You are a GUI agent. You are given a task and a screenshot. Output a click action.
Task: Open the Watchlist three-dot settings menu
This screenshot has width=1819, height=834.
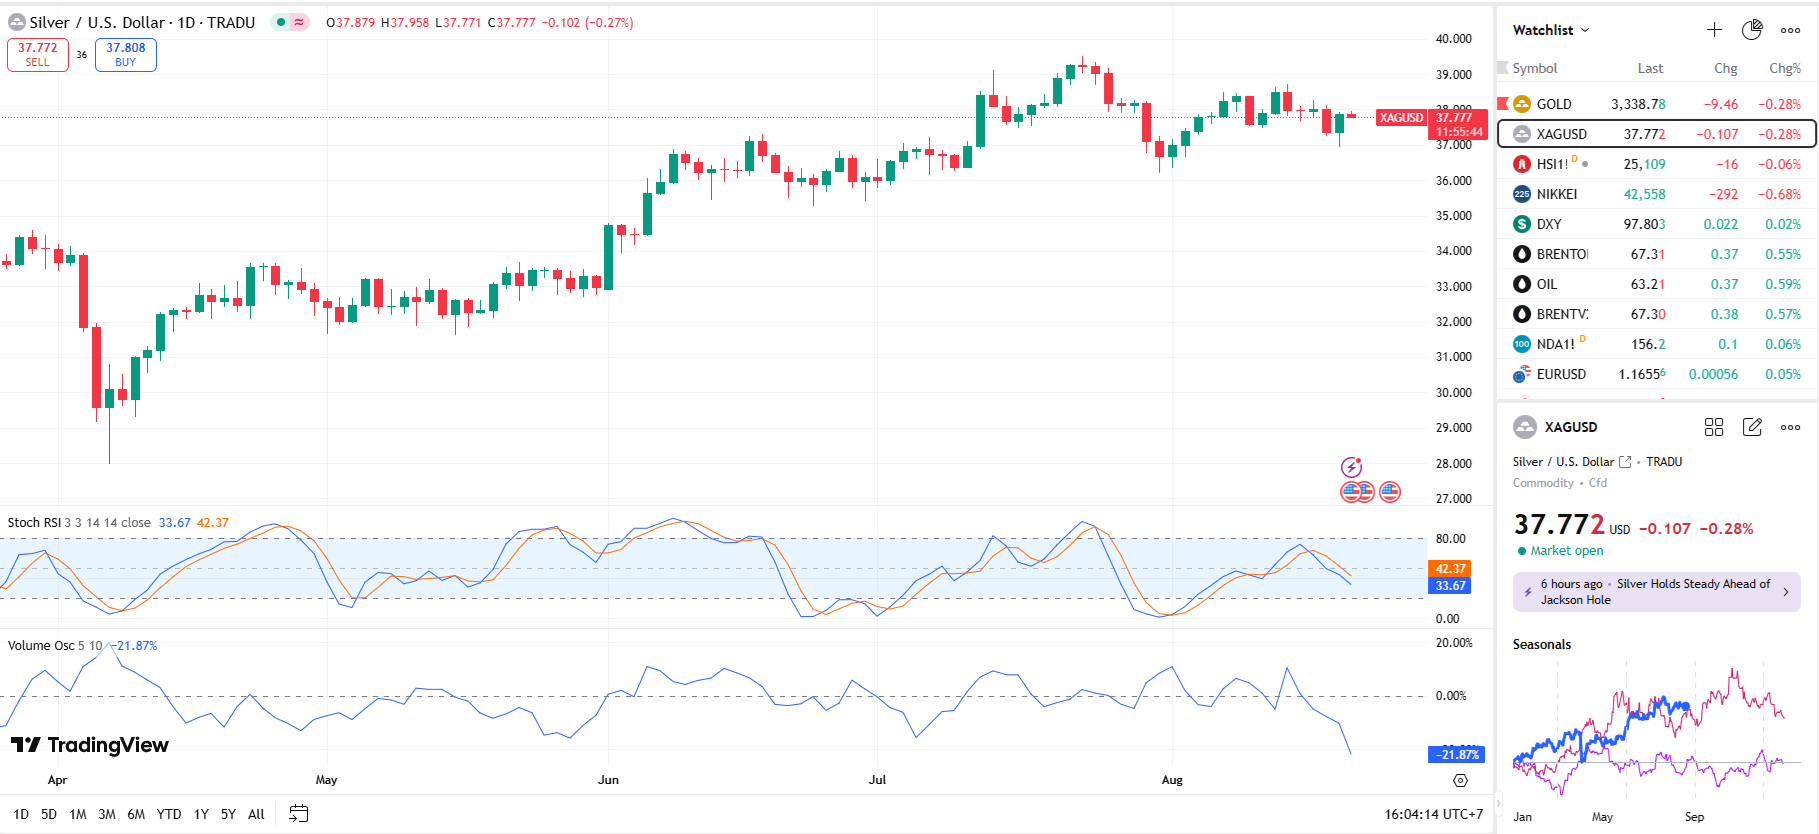1790,30
